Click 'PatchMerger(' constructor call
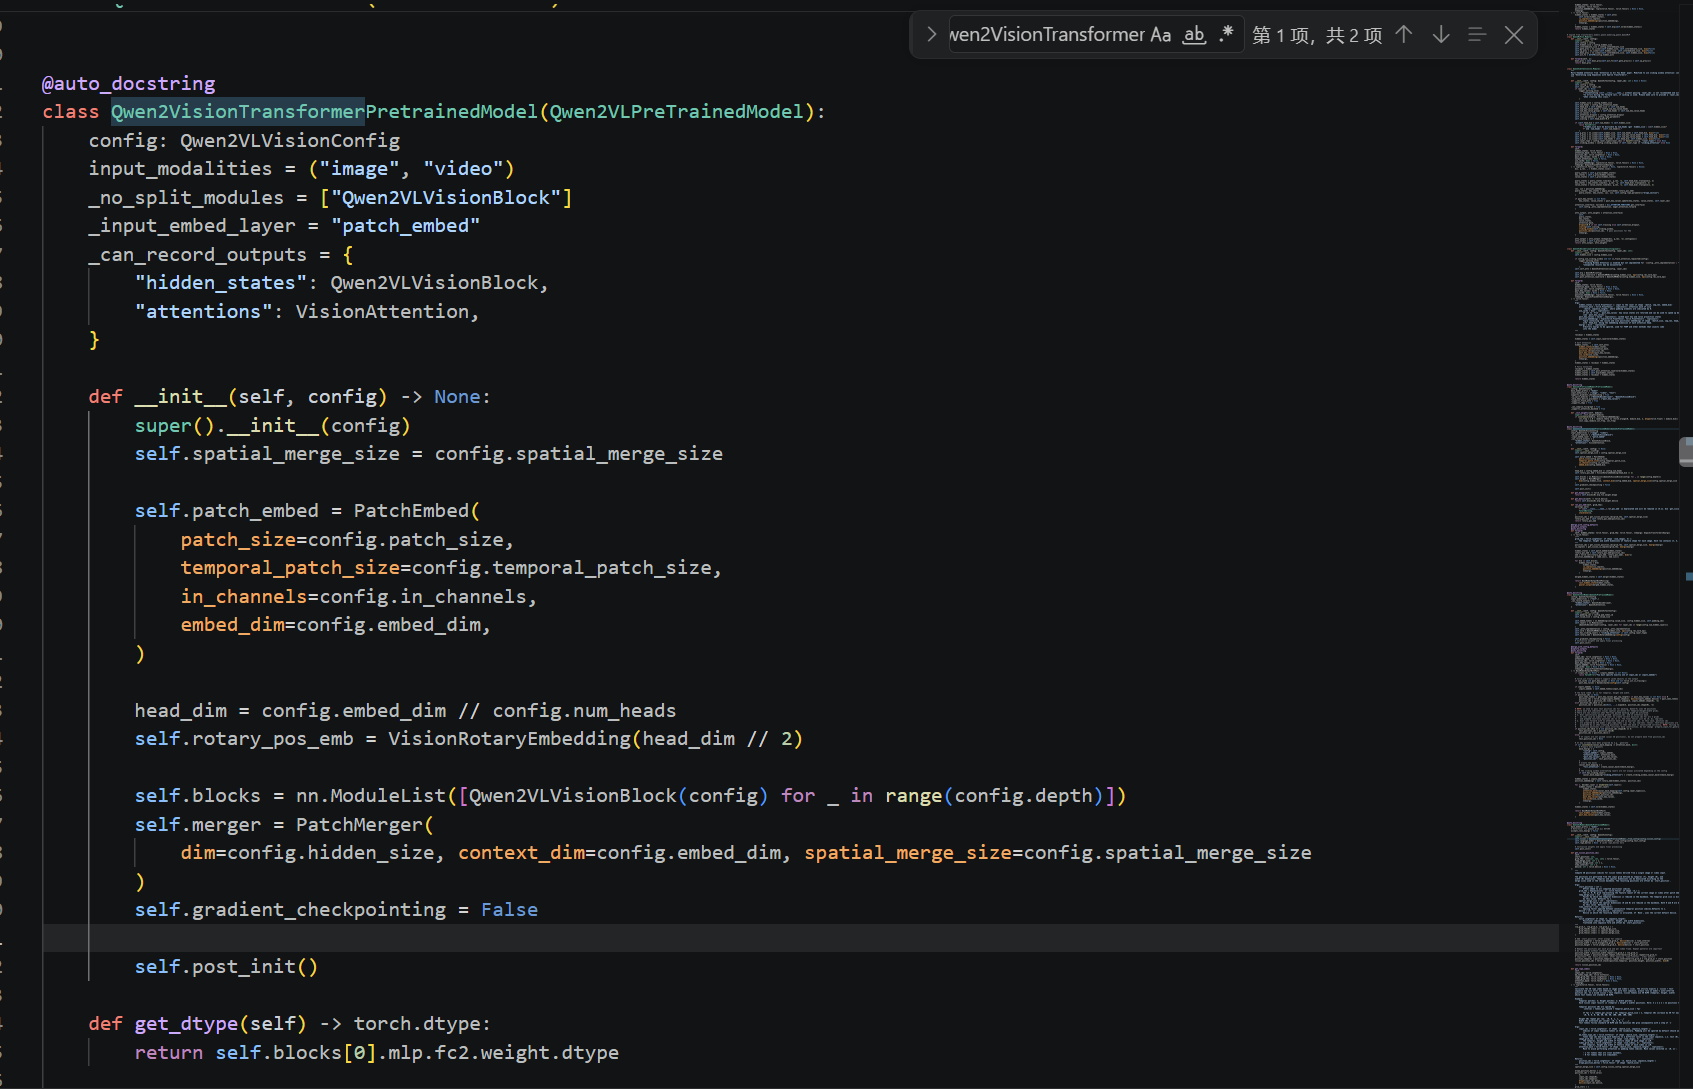 coord(365,824)
